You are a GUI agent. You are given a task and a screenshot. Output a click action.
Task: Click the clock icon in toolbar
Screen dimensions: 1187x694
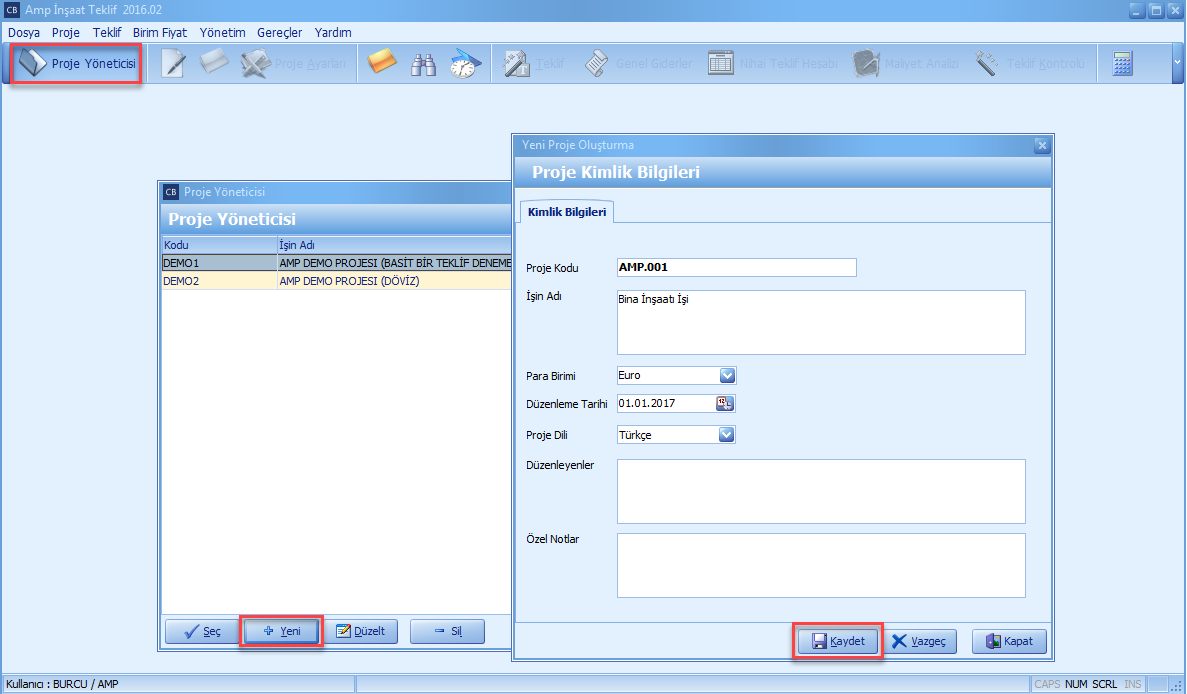465,64
